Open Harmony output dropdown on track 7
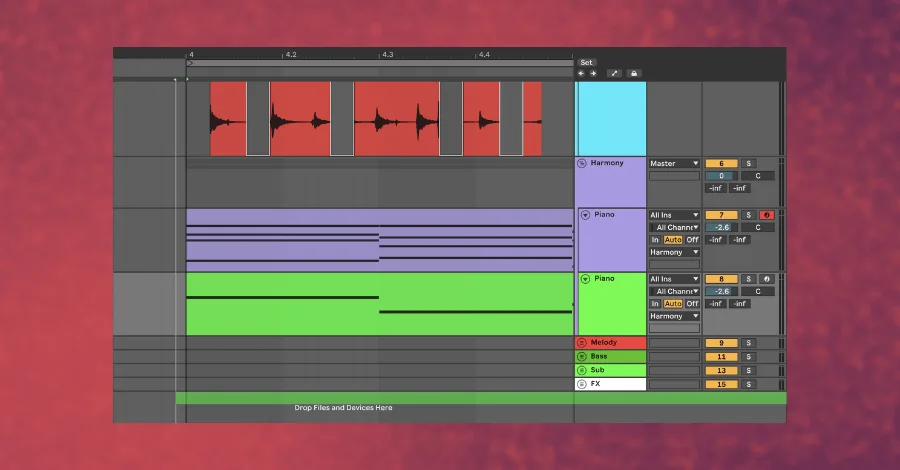 (674, 253)
